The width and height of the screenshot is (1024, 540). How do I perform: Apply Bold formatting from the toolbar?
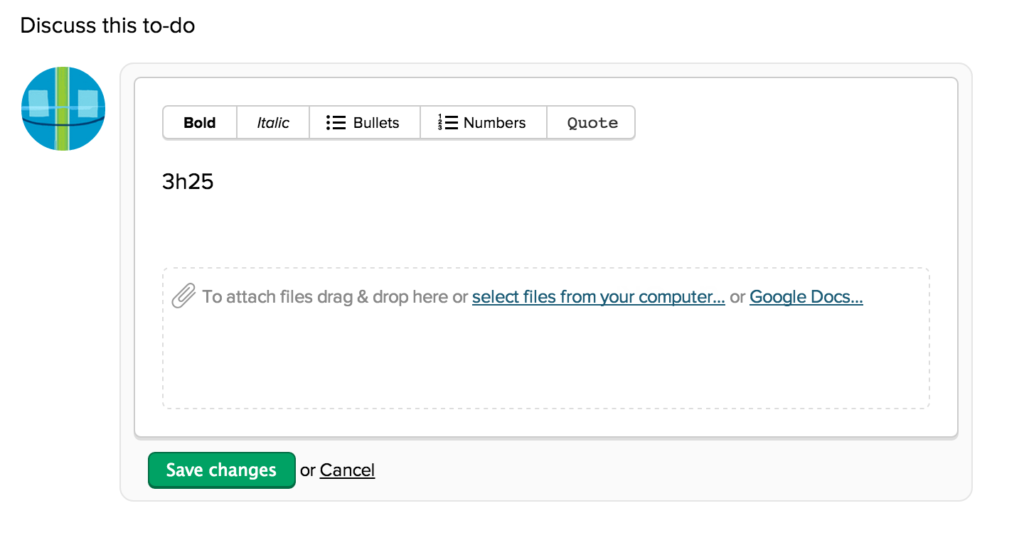200,123
